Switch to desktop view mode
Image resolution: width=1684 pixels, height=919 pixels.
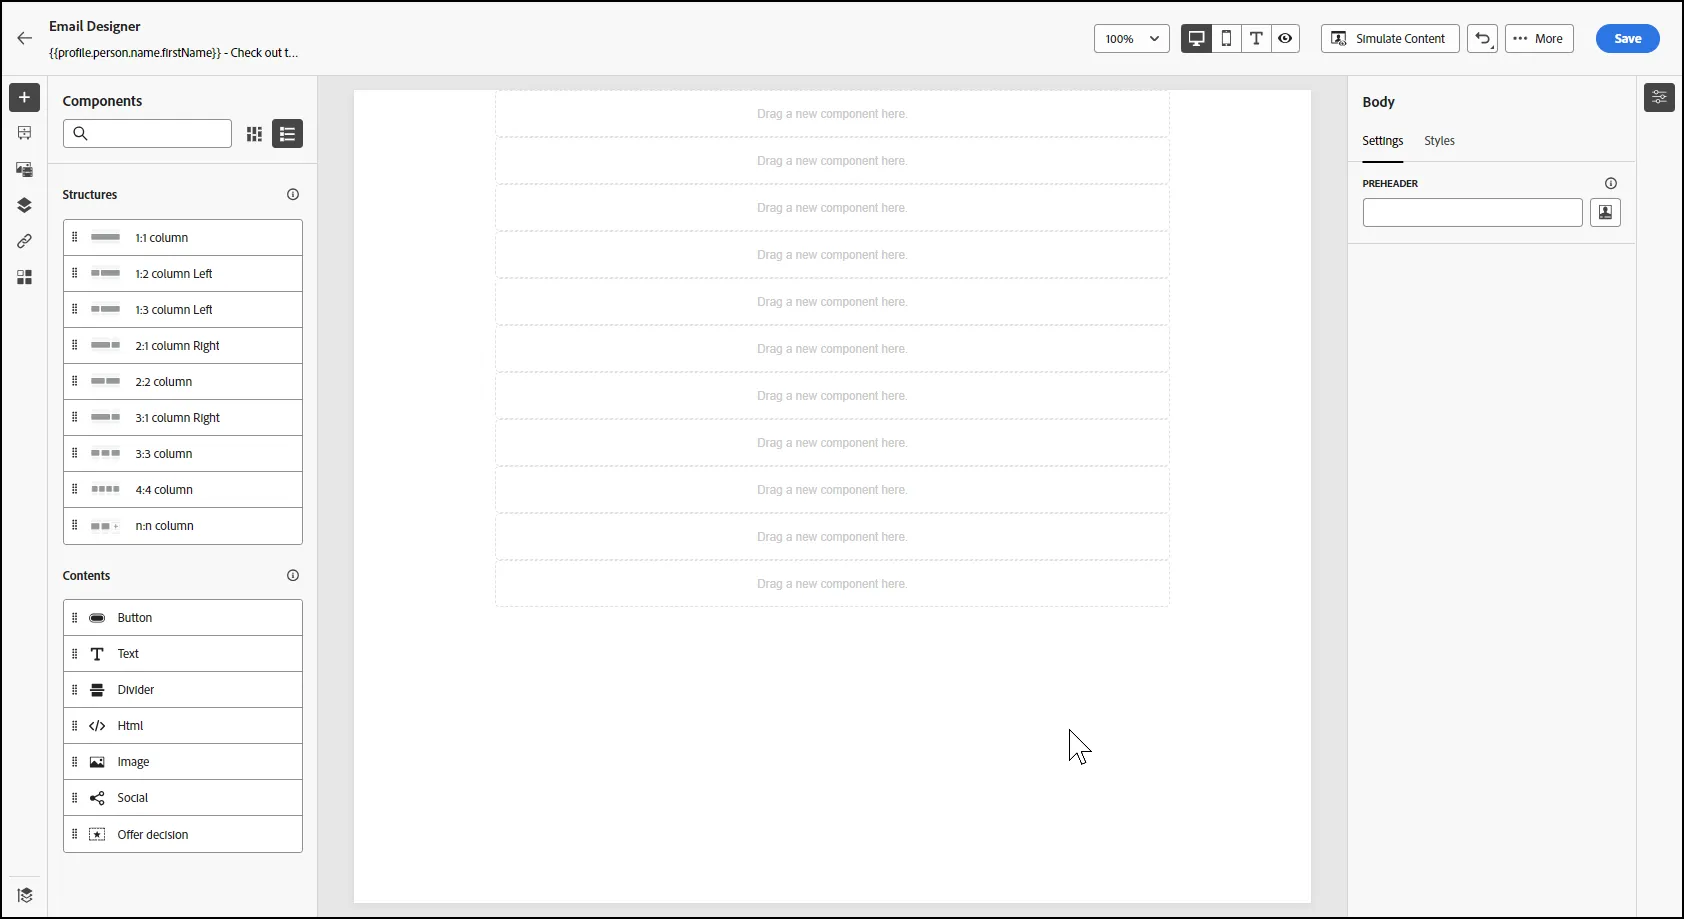click(1196, 39)
